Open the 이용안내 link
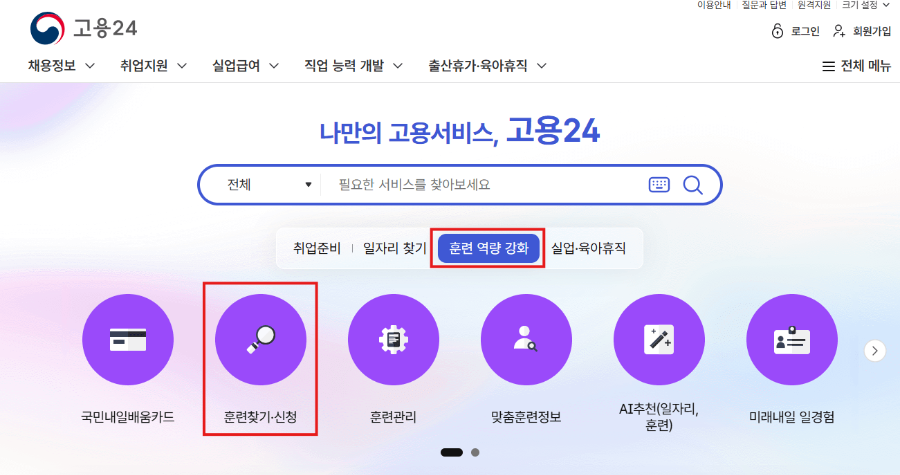900x475 pixels. click(714, 5)
